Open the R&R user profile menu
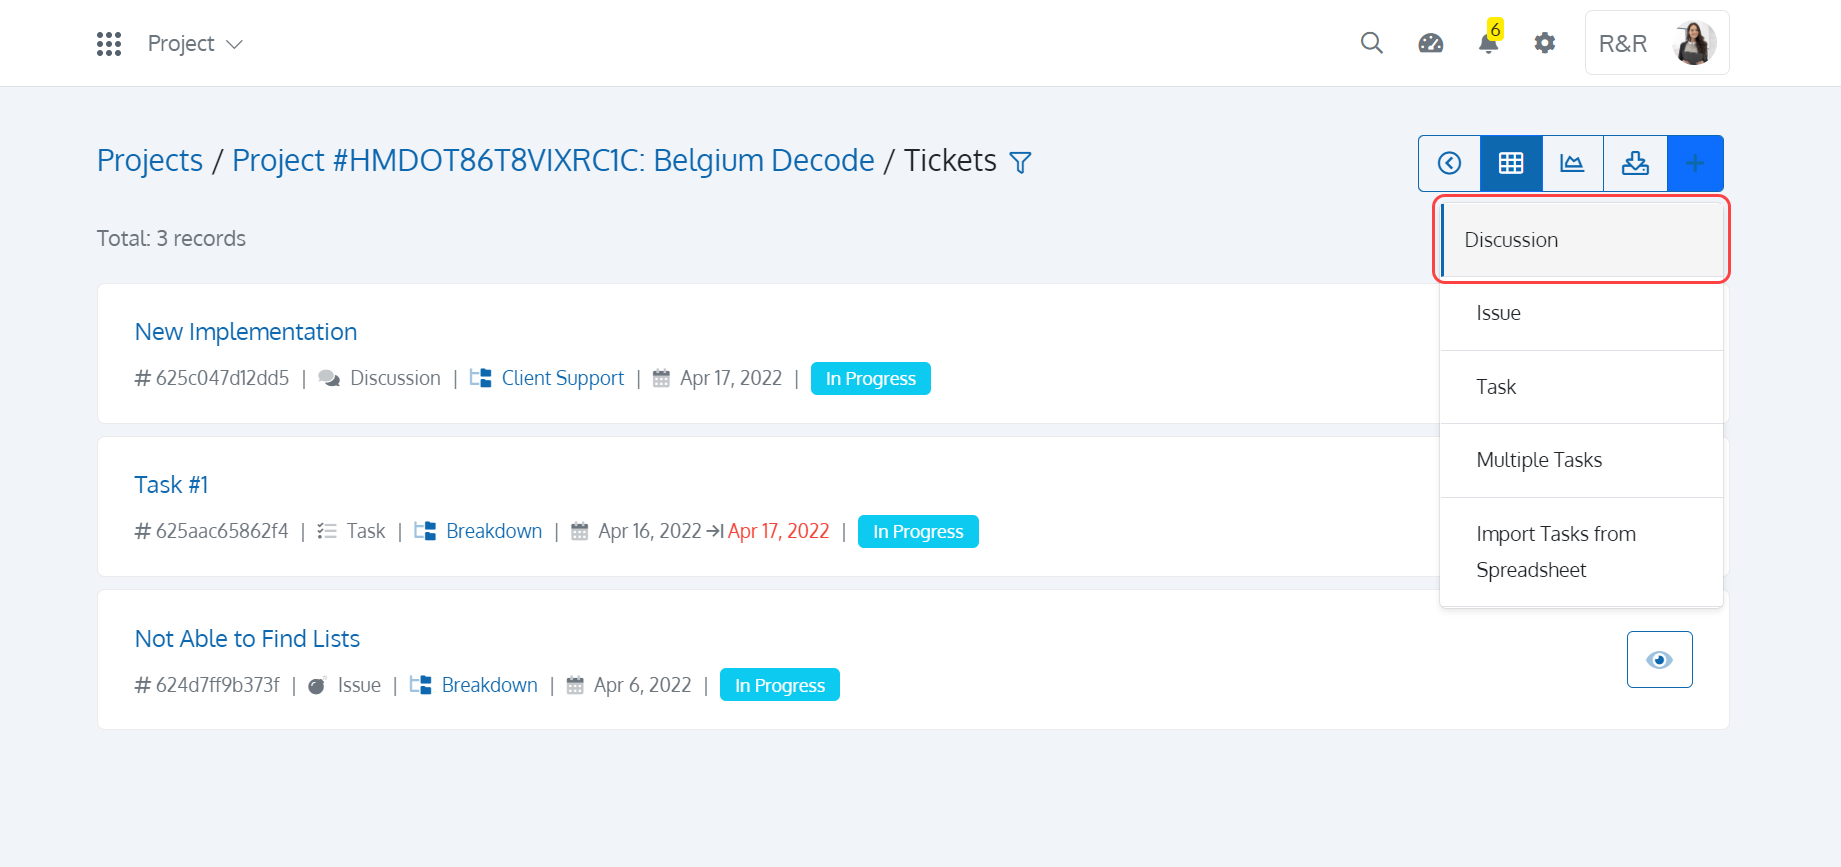The height and width of the screenshot is (867, 1841). (x=1657, y=43)
